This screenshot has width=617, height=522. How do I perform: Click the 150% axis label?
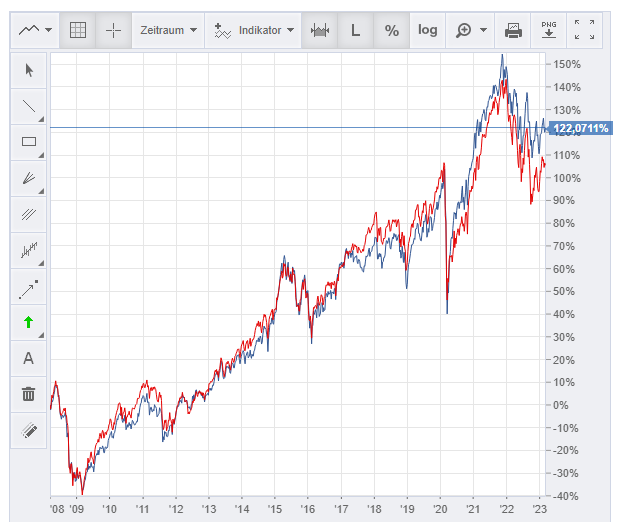567,64
